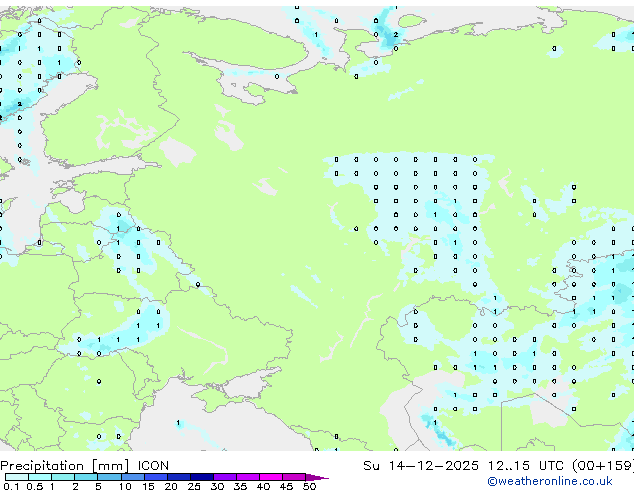Click the "ICON" model name label
The width and height of the screenshot is (634, 490).
point(153,466)
